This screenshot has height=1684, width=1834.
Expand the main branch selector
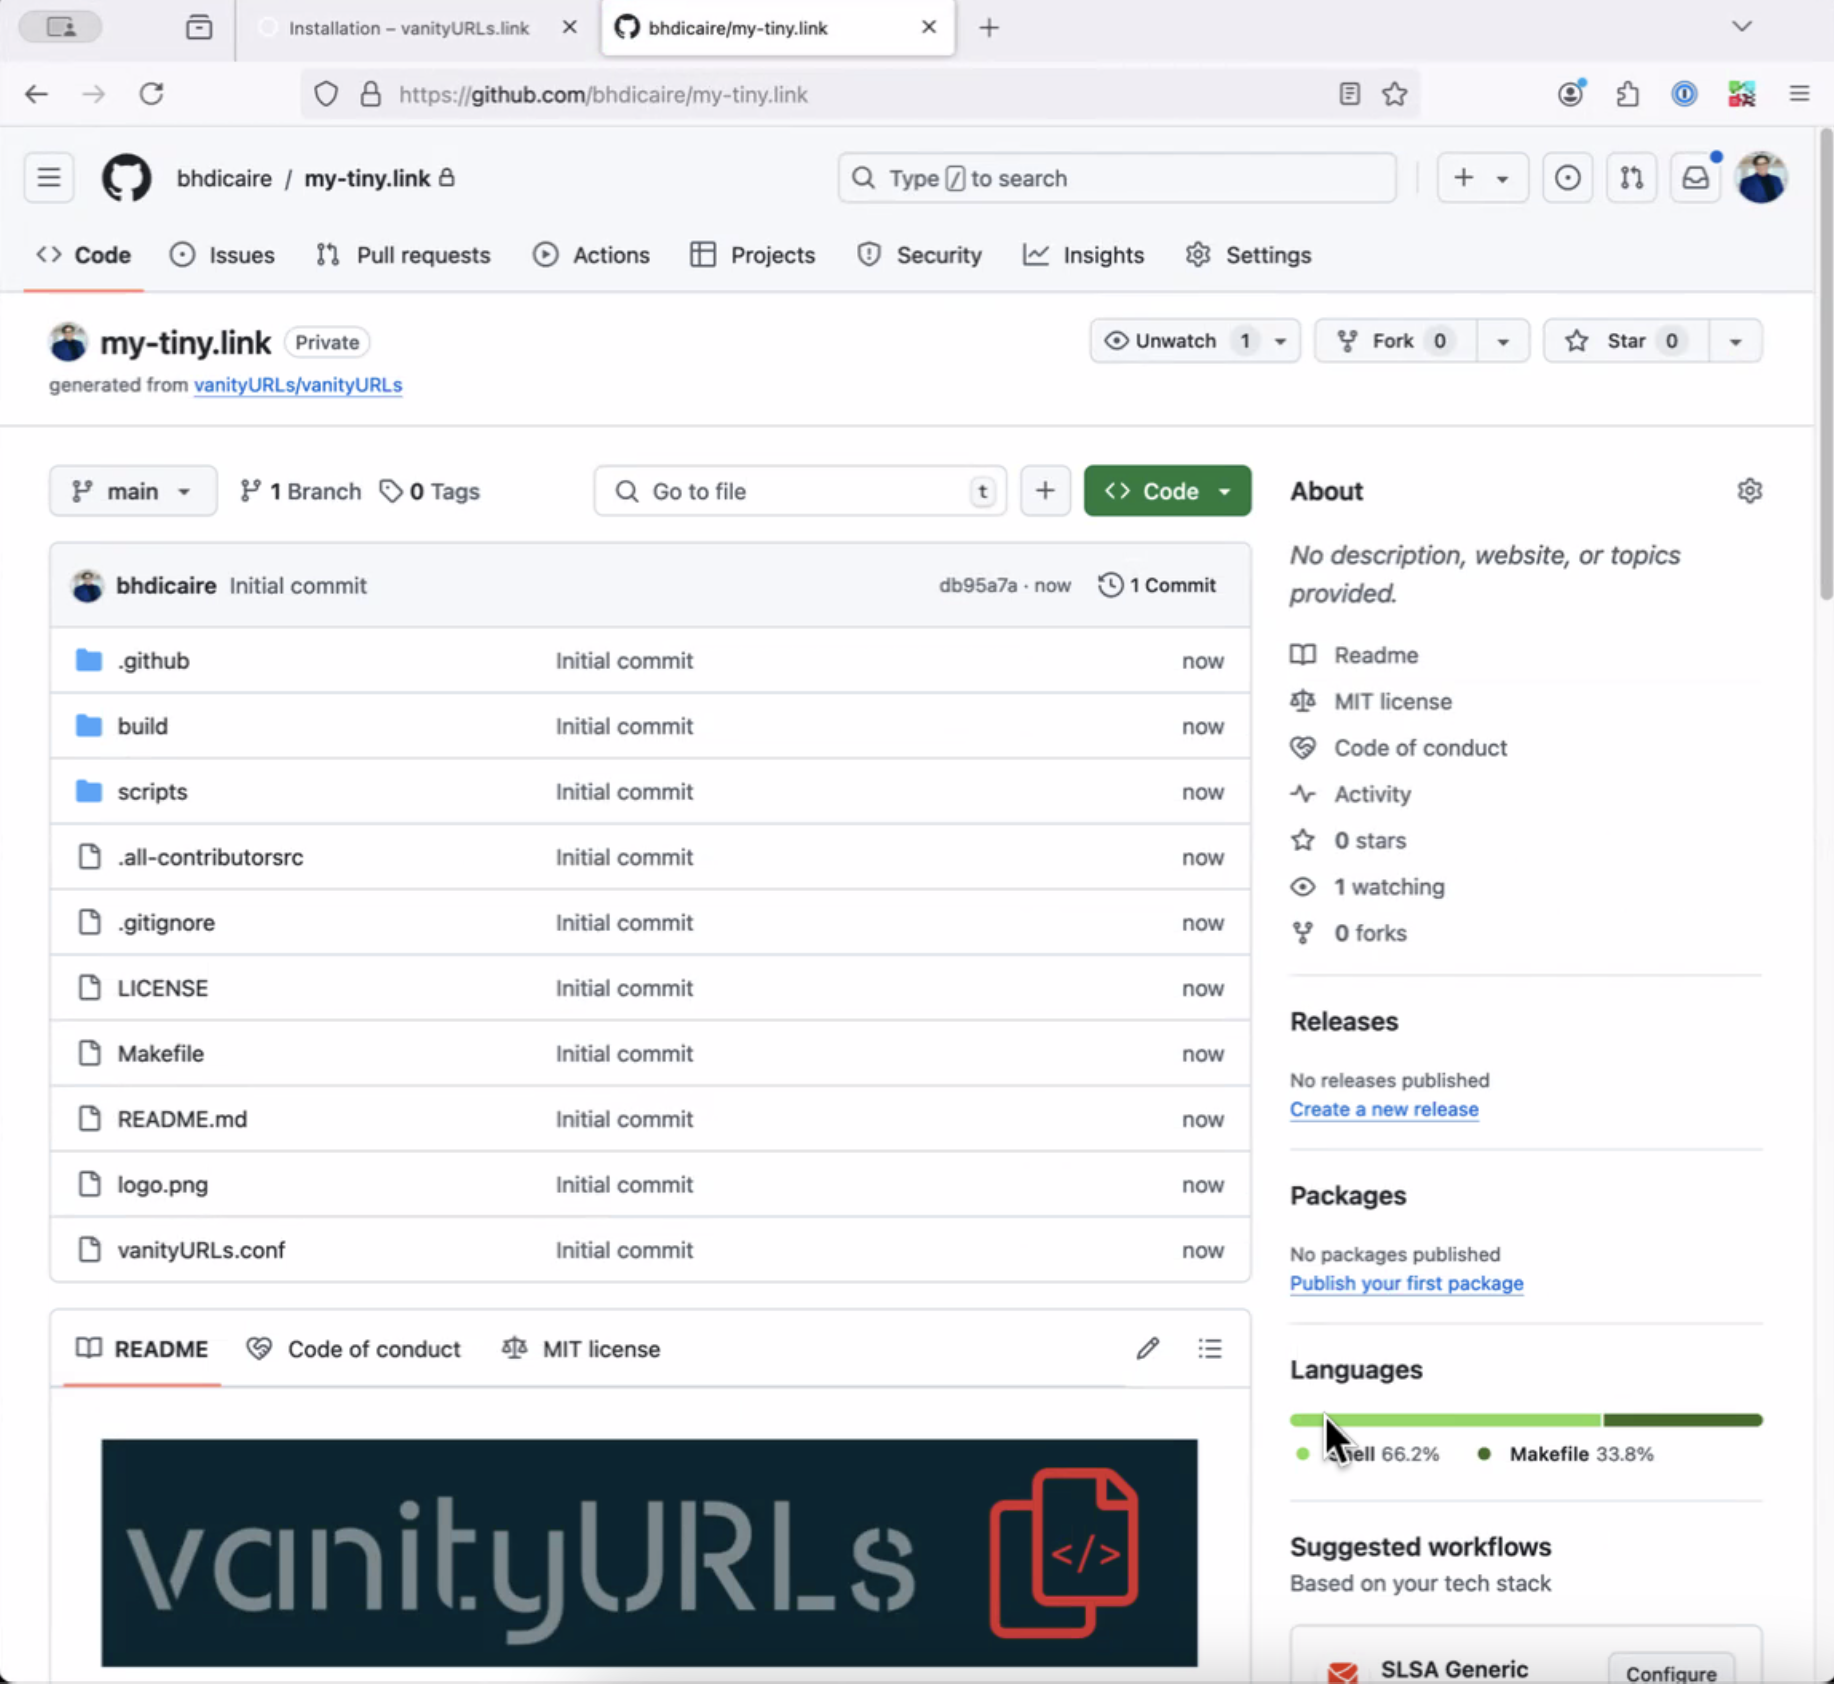coord(133,491)
